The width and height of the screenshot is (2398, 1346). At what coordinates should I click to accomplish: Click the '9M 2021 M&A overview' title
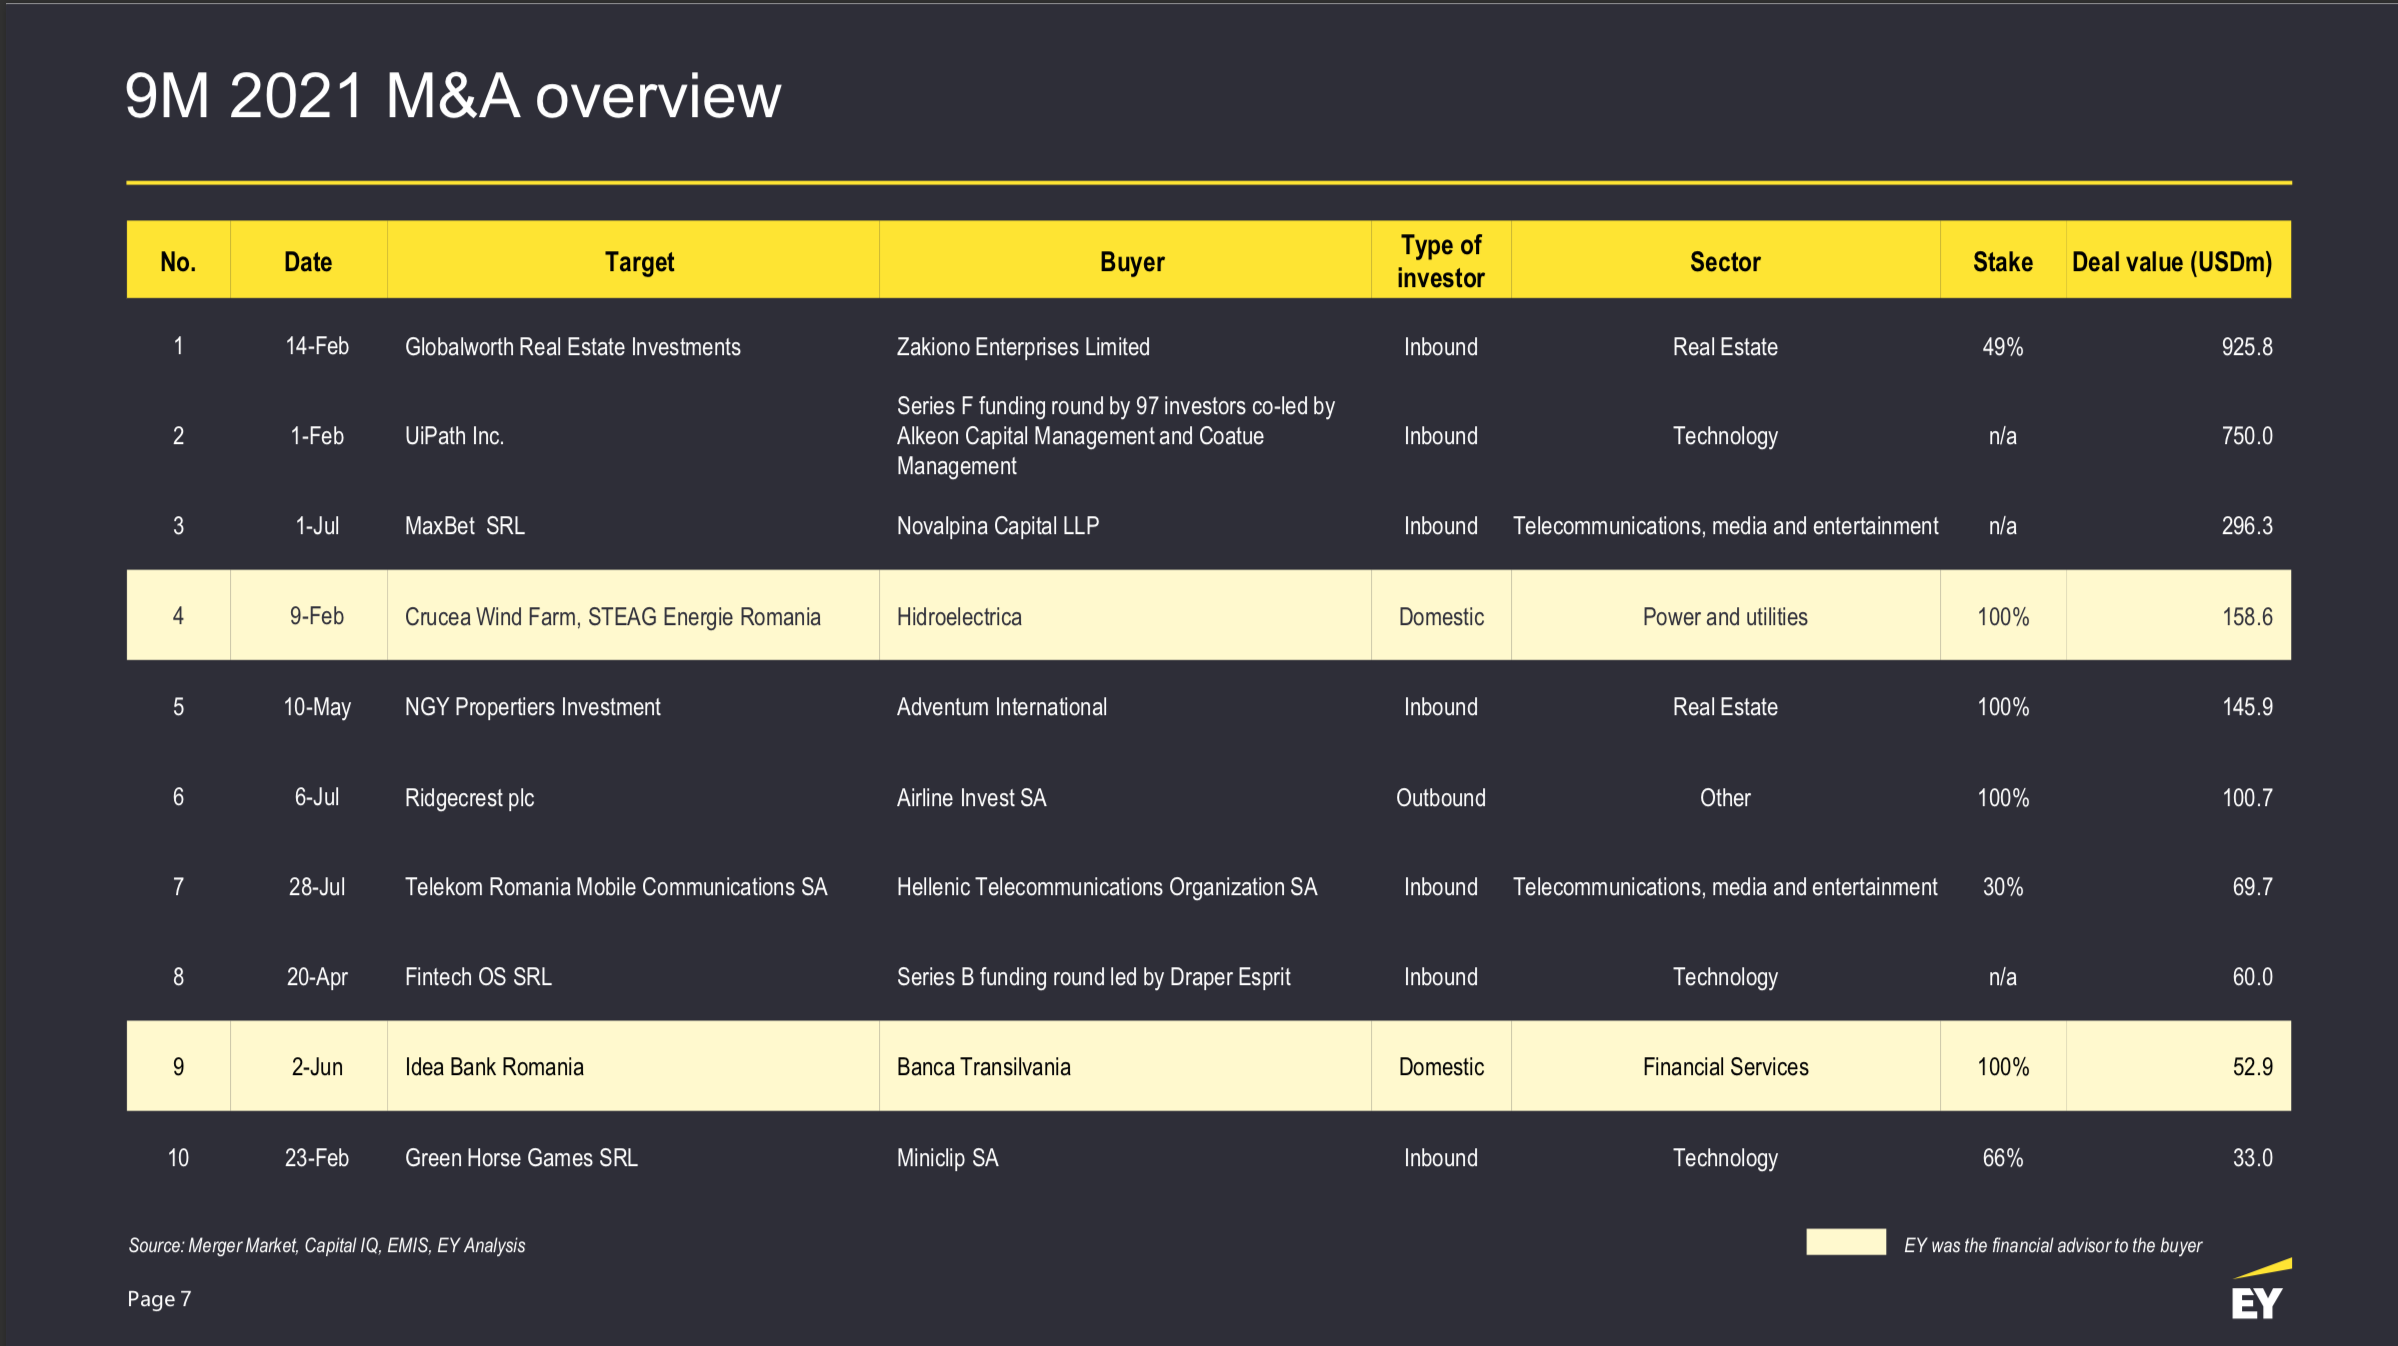pyautogui.click(x=453, y=97)
